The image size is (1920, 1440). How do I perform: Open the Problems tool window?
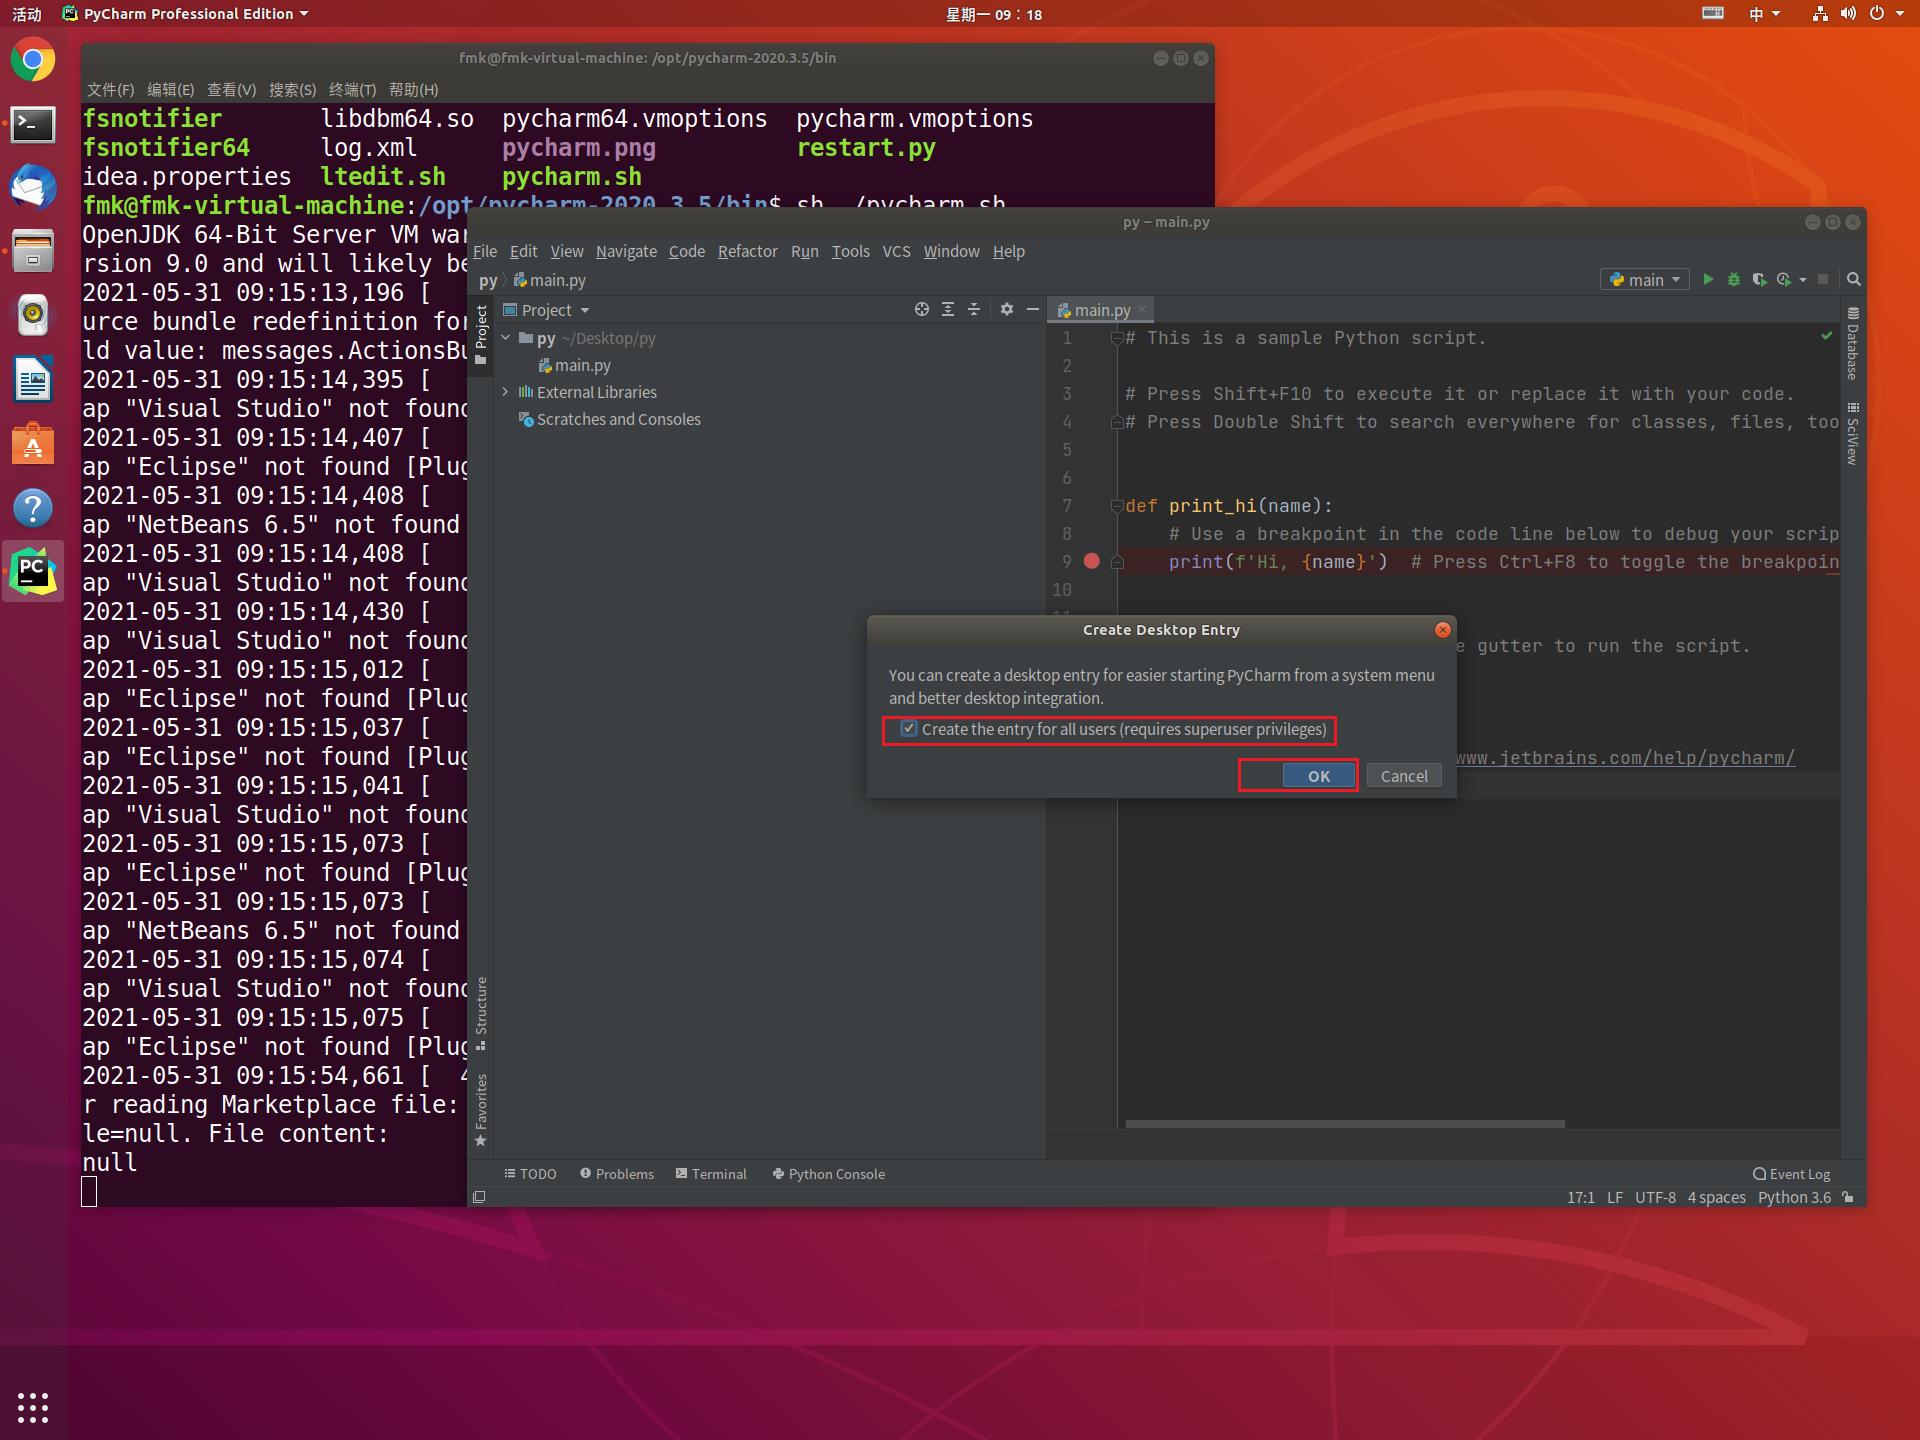tap(616, 1174)
